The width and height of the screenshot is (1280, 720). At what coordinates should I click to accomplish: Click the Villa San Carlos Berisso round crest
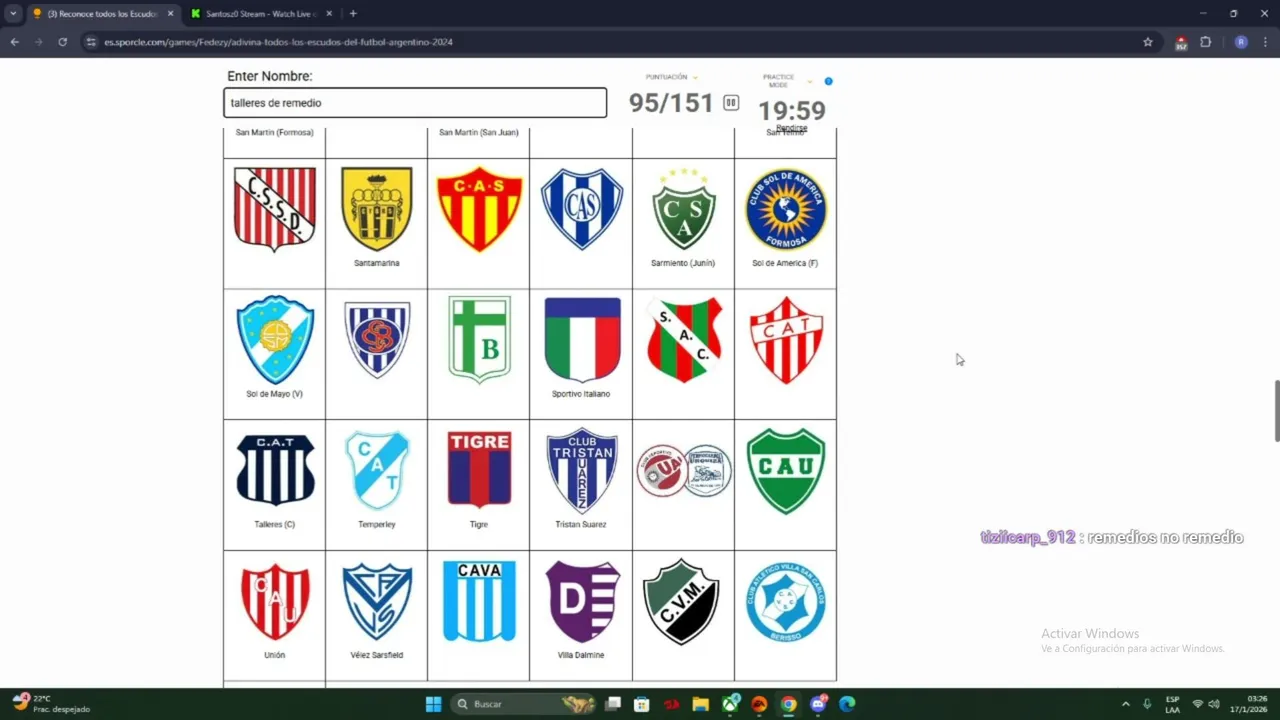coord(786,601)
